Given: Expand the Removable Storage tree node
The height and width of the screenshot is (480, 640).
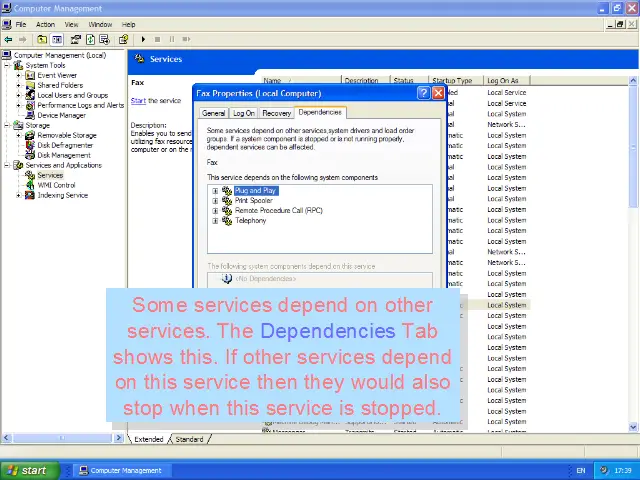Looking at the screenshot, I should pyautogui.click(x=18, y=136).
